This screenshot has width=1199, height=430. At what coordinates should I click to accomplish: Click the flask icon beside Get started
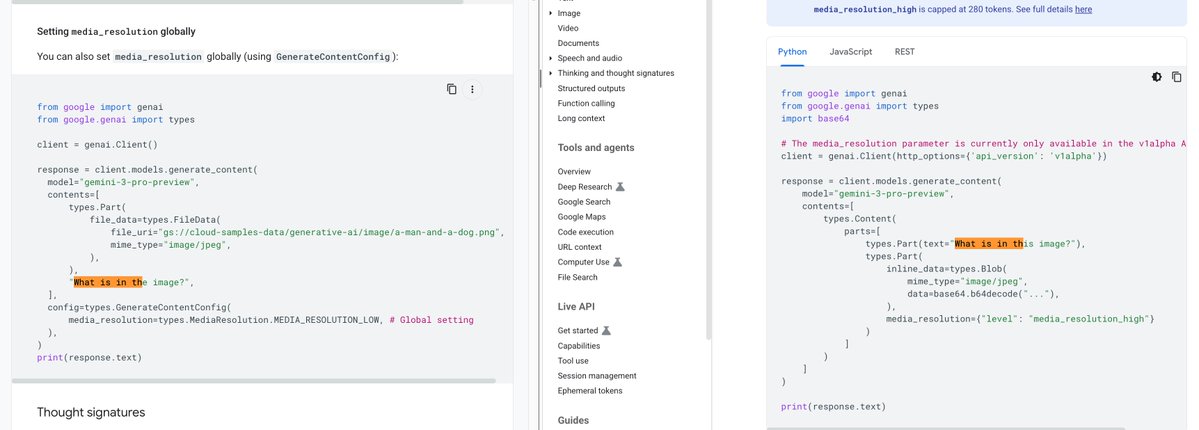pyautogui.click(x=606, y=331)
